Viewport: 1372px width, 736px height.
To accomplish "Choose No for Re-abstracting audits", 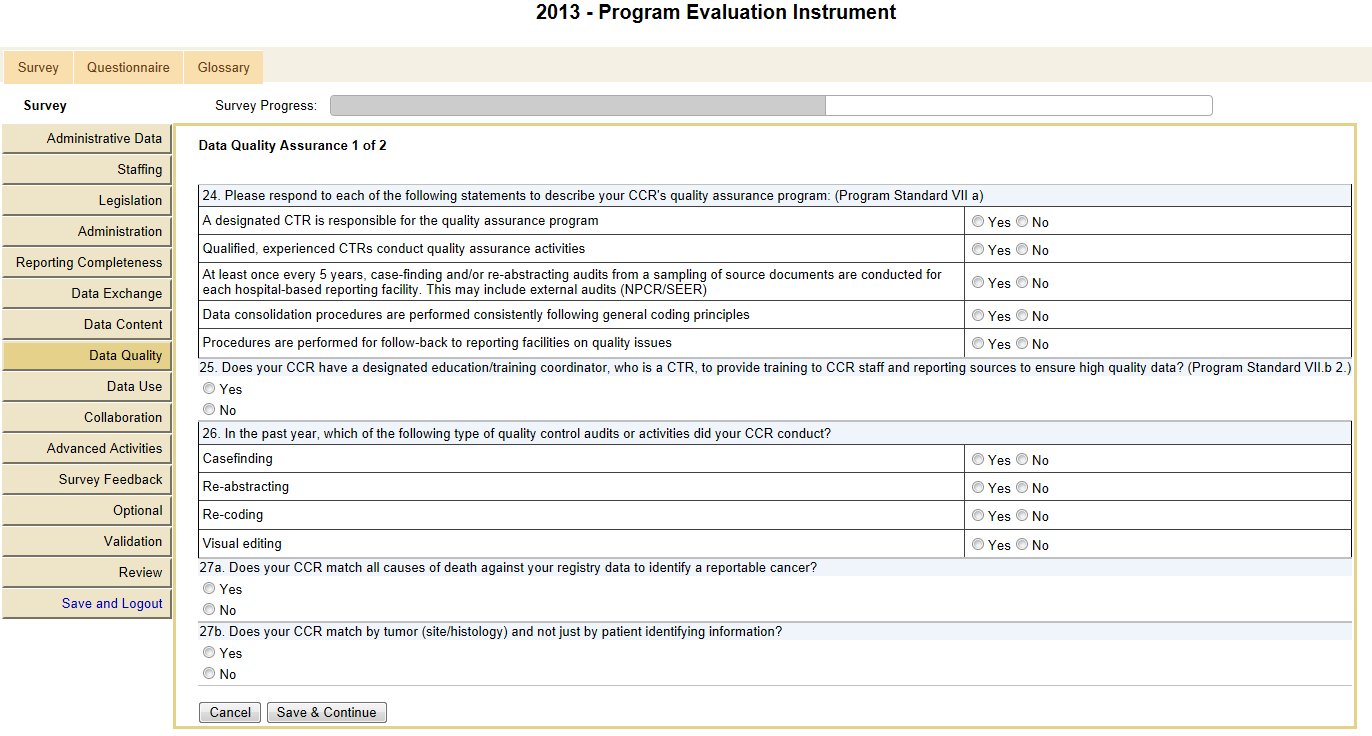I will [1022, 488].
